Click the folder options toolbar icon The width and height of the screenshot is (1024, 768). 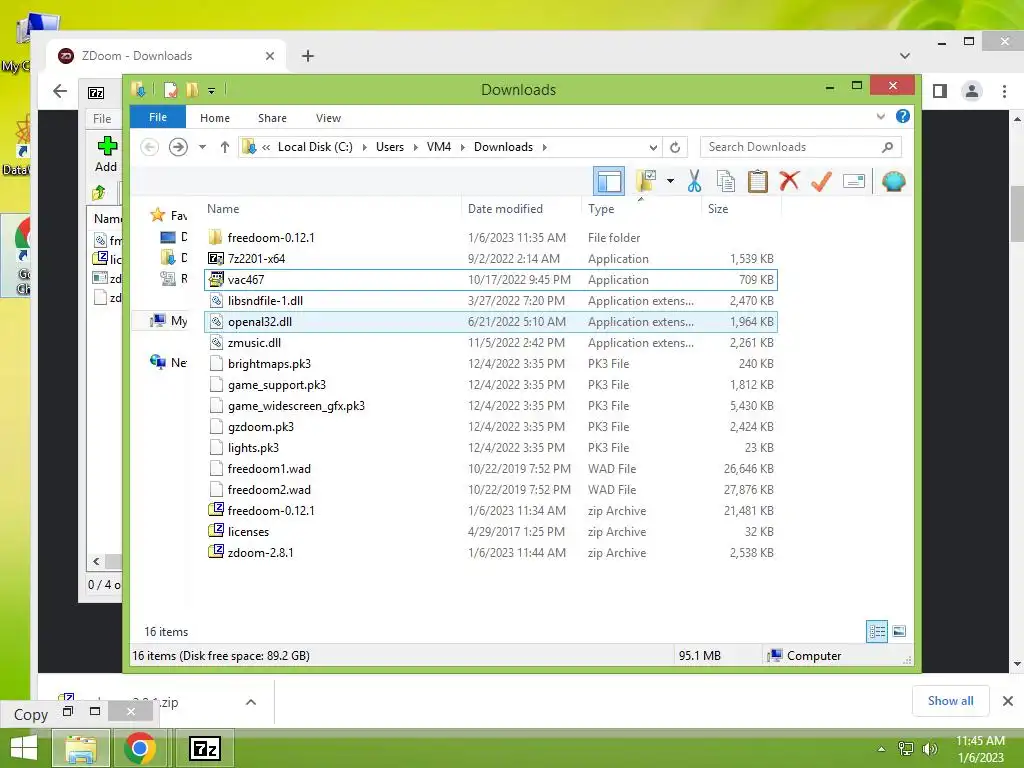pos(647,181)
